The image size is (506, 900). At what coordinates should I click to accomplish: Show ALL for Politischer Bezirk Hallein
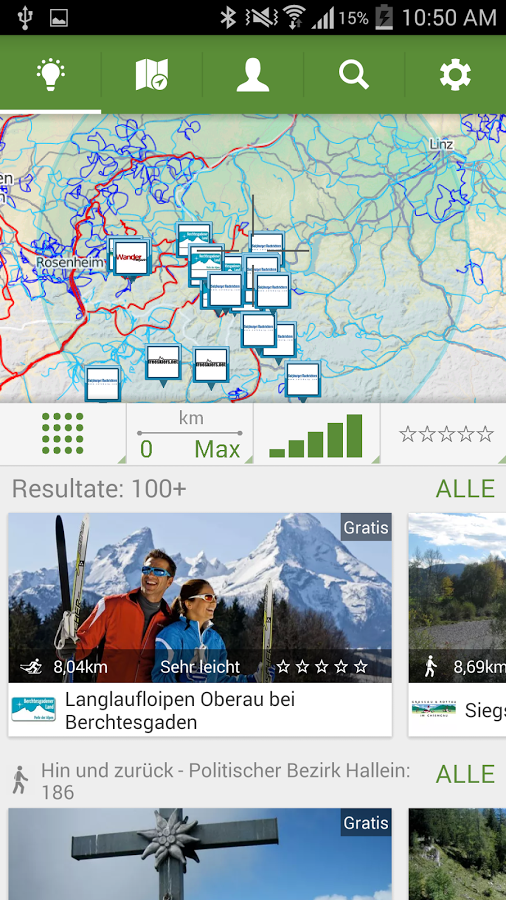tap(465, 774)
